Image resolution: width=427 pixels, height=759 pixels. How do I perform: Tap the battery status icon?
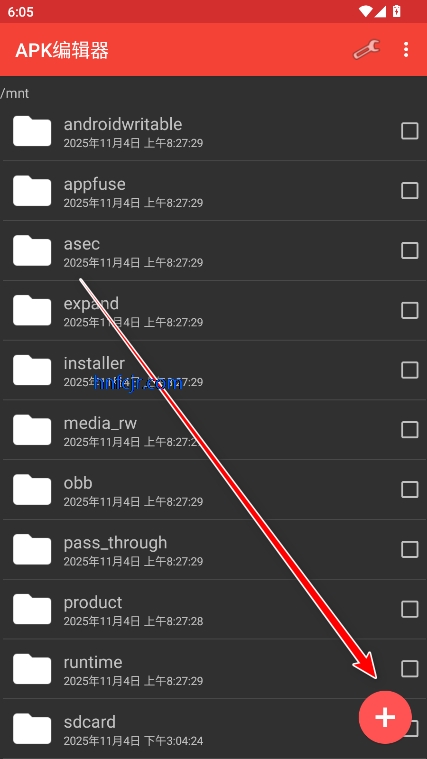tap(396, 11)
